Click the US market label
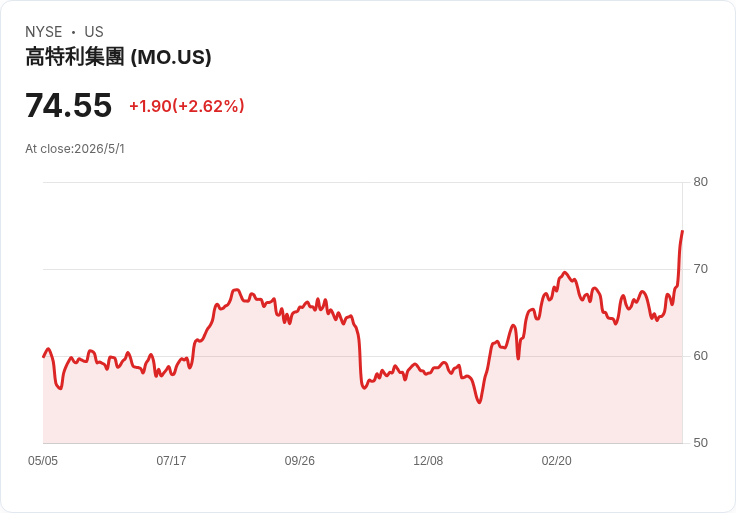Screen dimensions: 736x513 (94, 32)
